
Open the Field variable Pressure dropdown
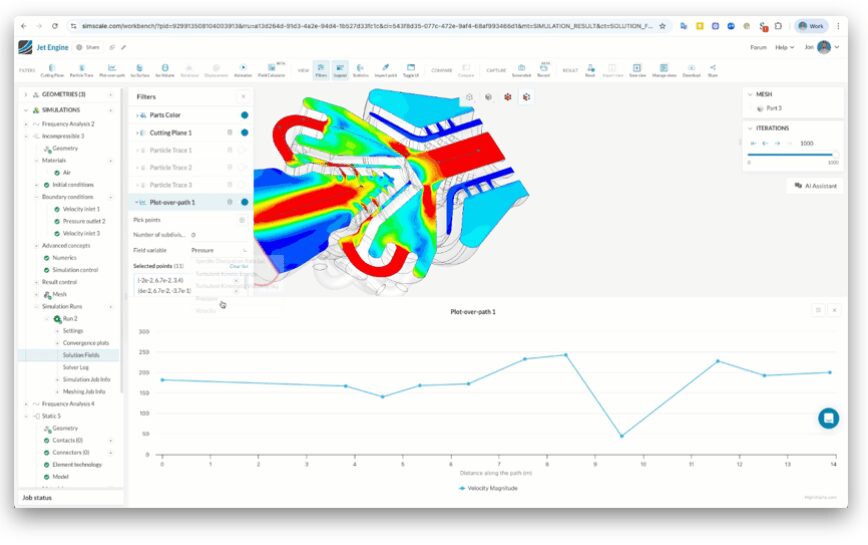click(219, 250)
